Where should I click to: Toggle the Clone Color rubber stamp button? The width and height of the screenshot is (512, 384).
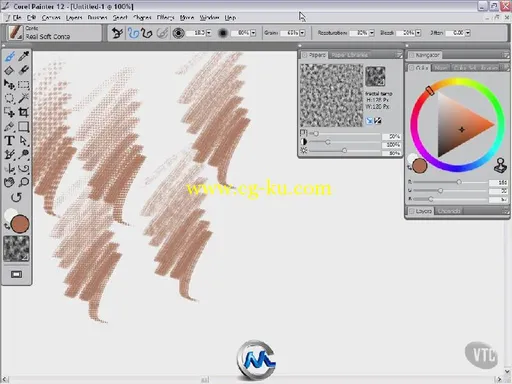pos(500,166)
